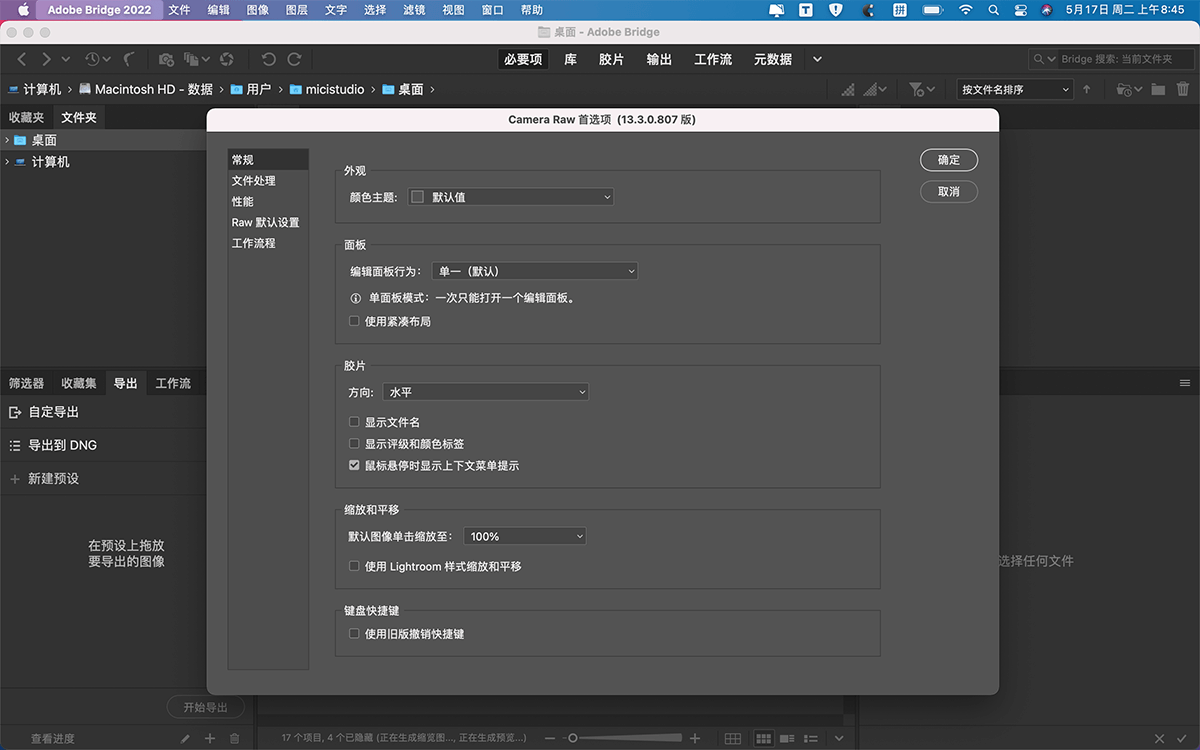This screenshot has width=1200, height=750.
Task: Open the recent files clock icon
Action: (92, 60)
